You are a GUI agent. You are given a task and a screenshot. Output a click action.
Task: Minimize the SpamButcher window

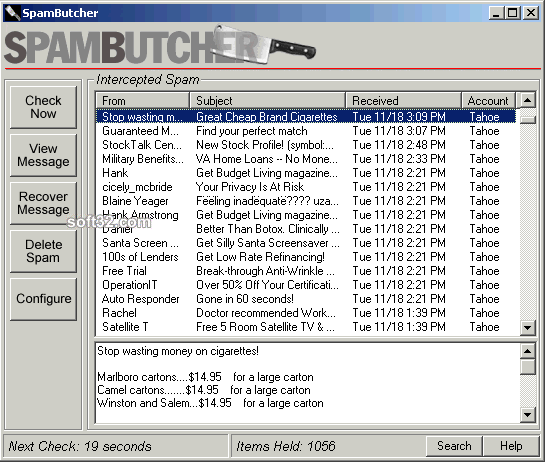tap(496, 13)
